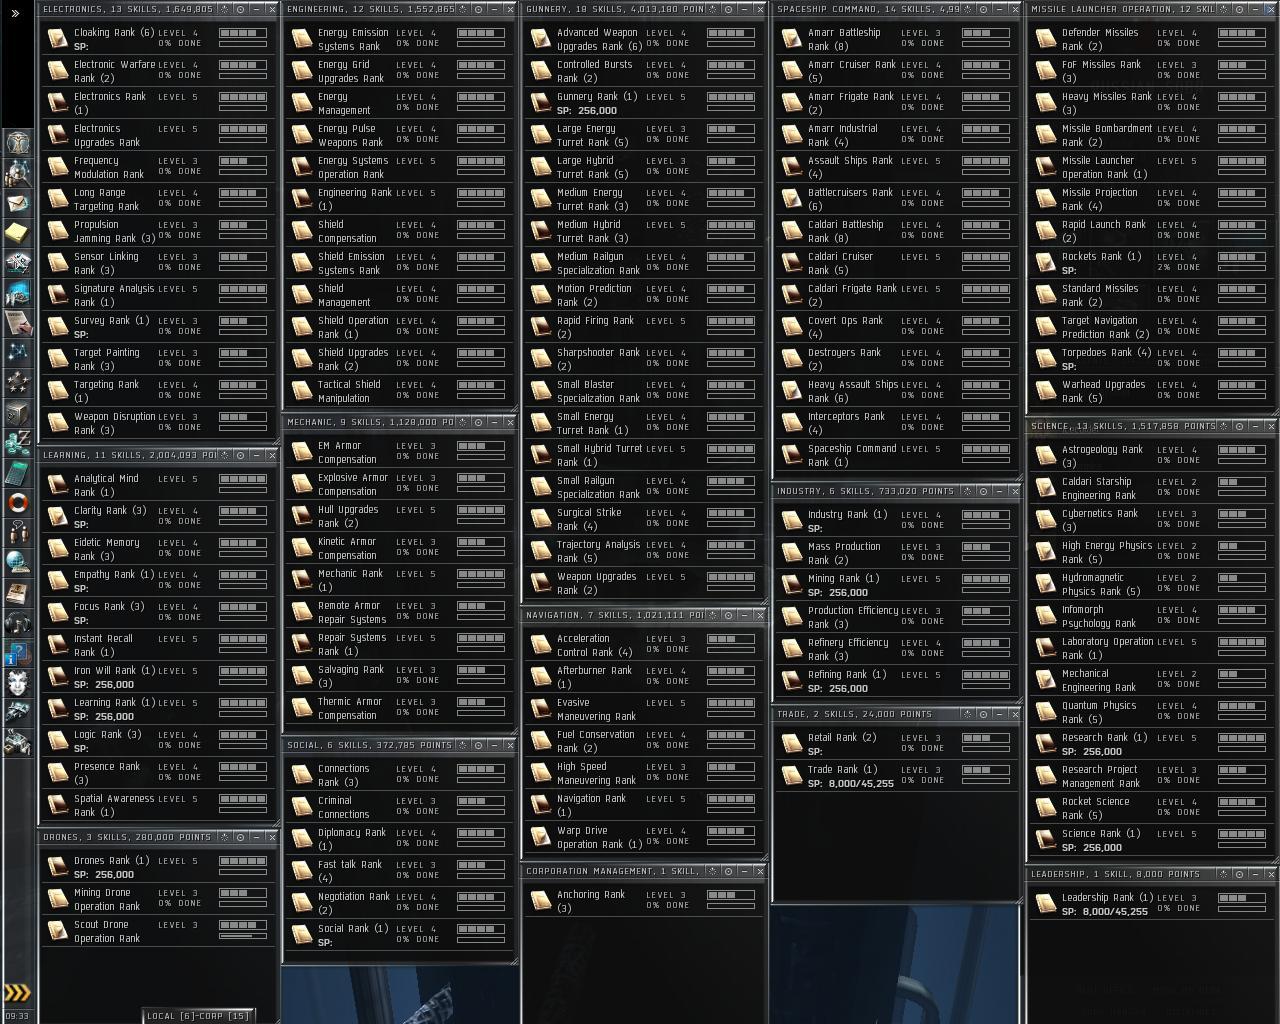Click the Gunnery Rank (1) skill book icon
This screenshot has width=1280, height=1024.
[541, 103]
